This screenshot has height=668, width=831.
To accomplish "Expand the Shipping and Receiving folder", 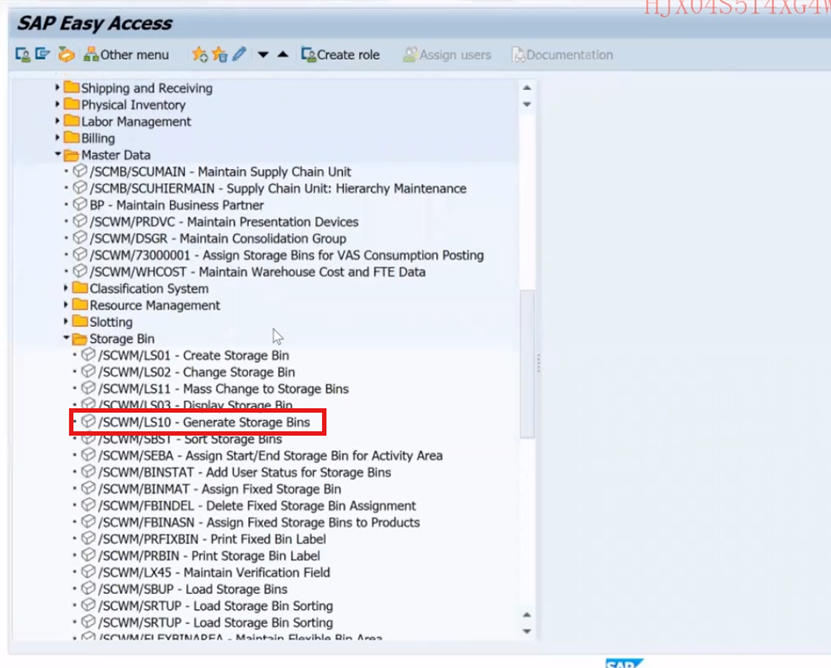I will (x=57, y=88).
